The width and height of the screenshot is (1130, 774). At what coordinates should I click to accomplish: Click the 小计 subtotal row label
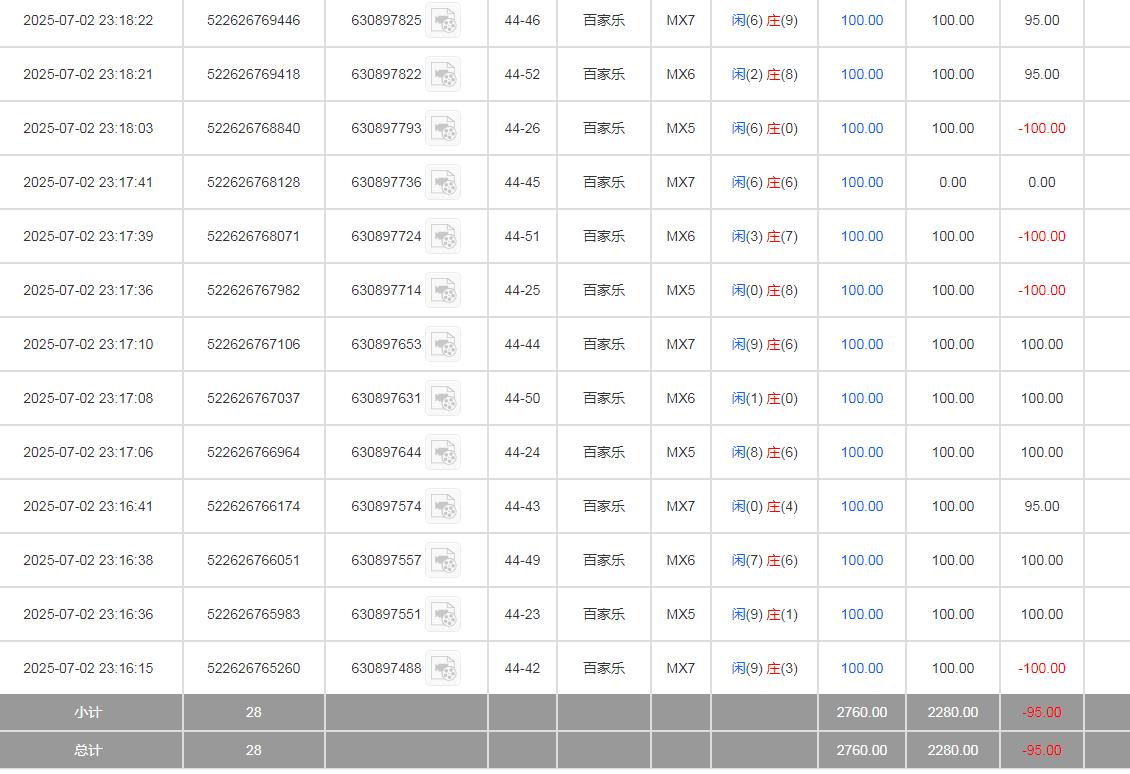88,713
